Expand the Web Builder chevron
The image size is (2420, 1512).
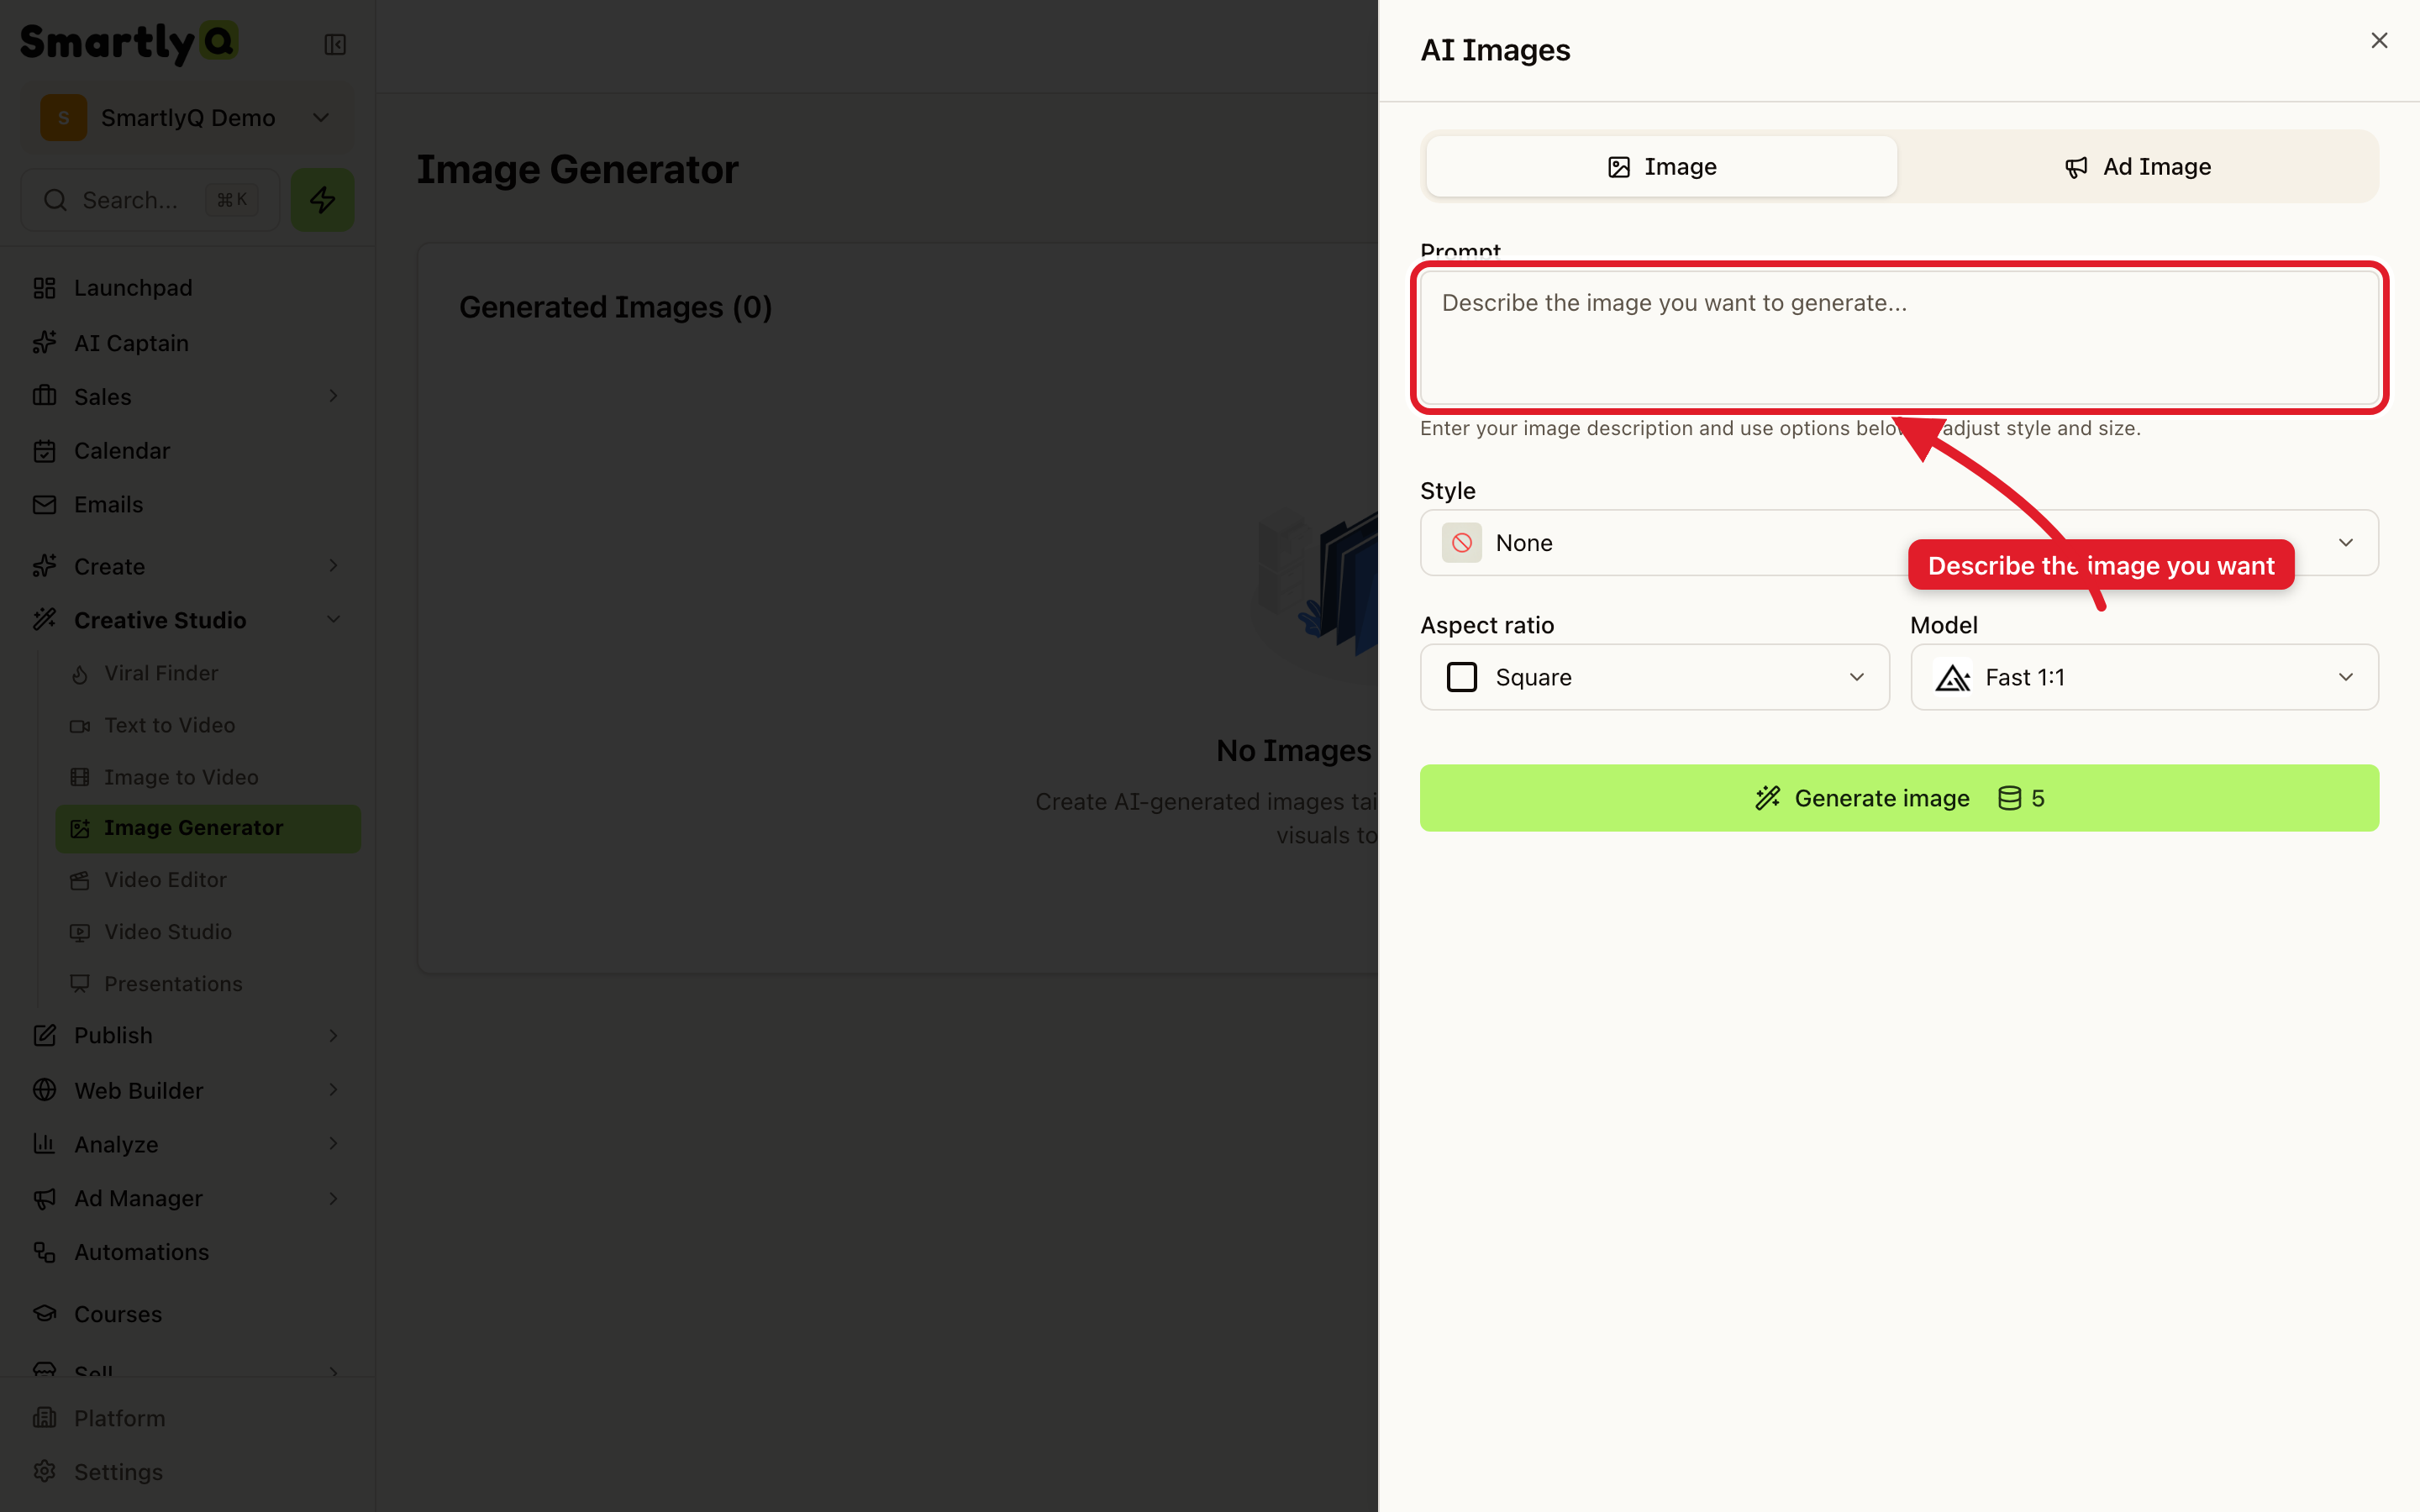coord(333,1090)
